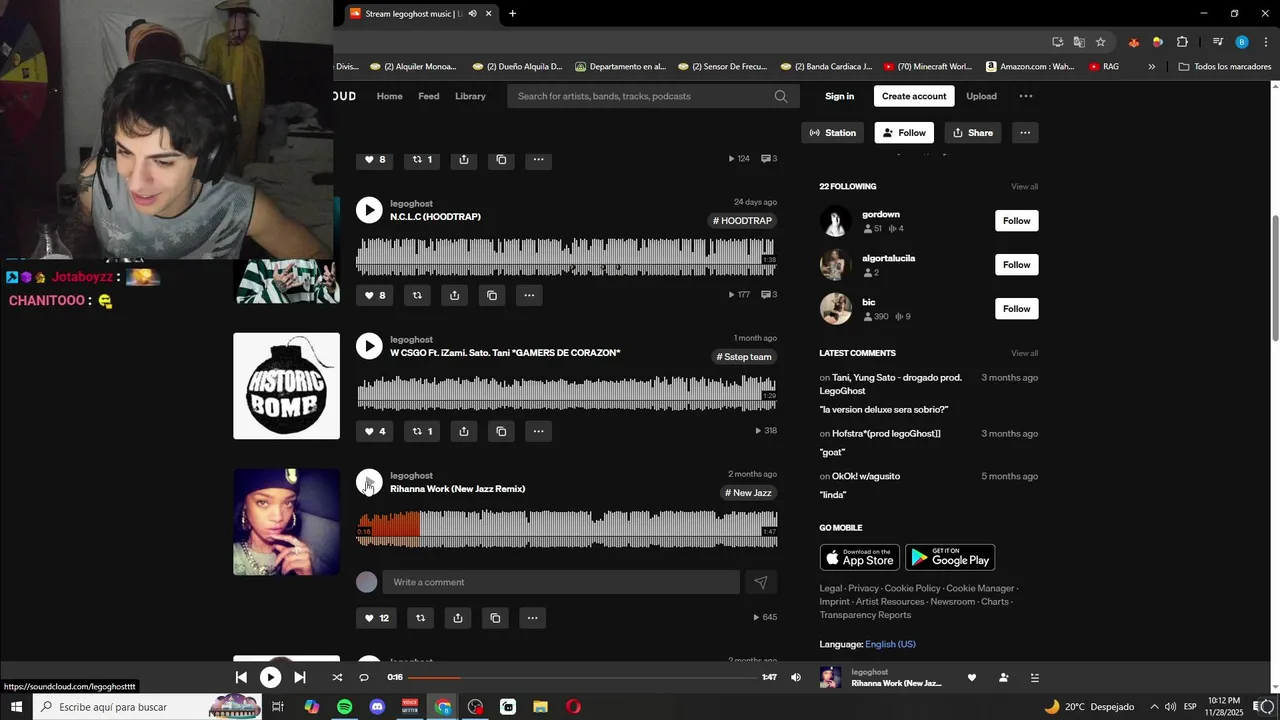
Task: View all latest comments
Action: pos(1024,353)
